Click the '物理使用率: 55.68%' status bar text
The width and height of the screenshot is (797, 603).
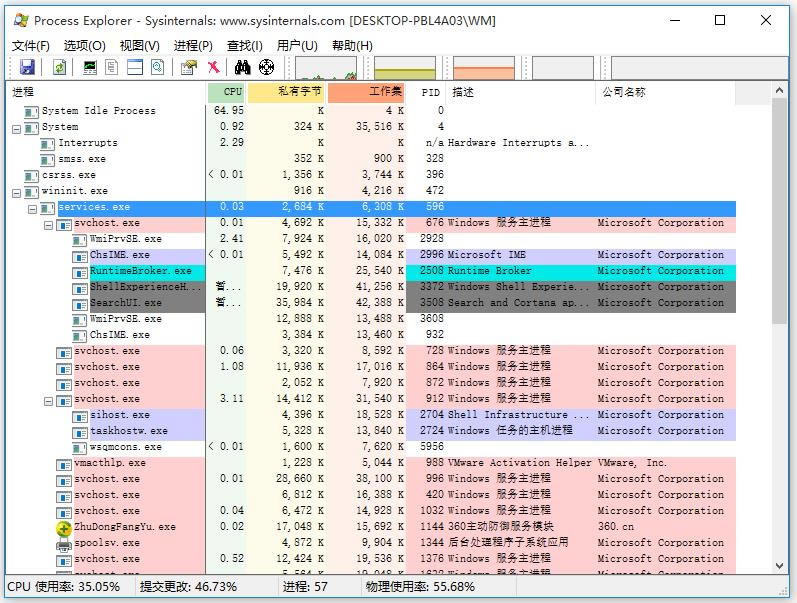point(420,587)
